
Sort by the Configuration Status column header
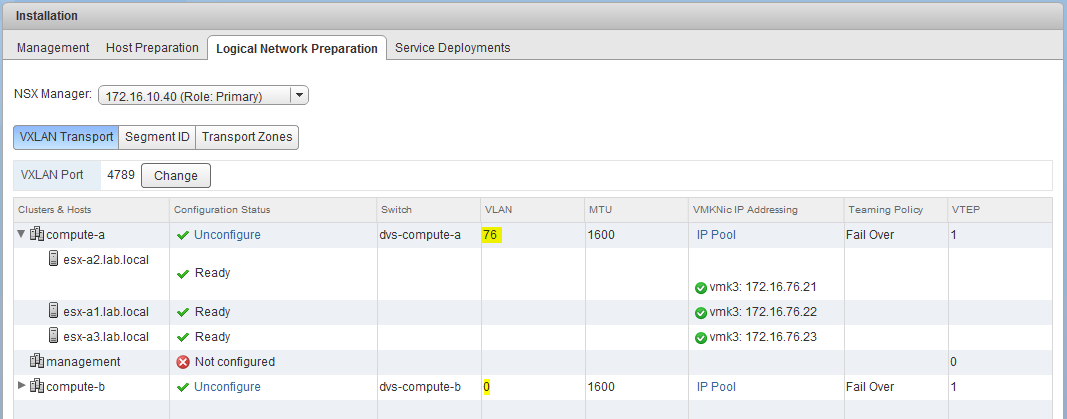[x=222, y=209]
